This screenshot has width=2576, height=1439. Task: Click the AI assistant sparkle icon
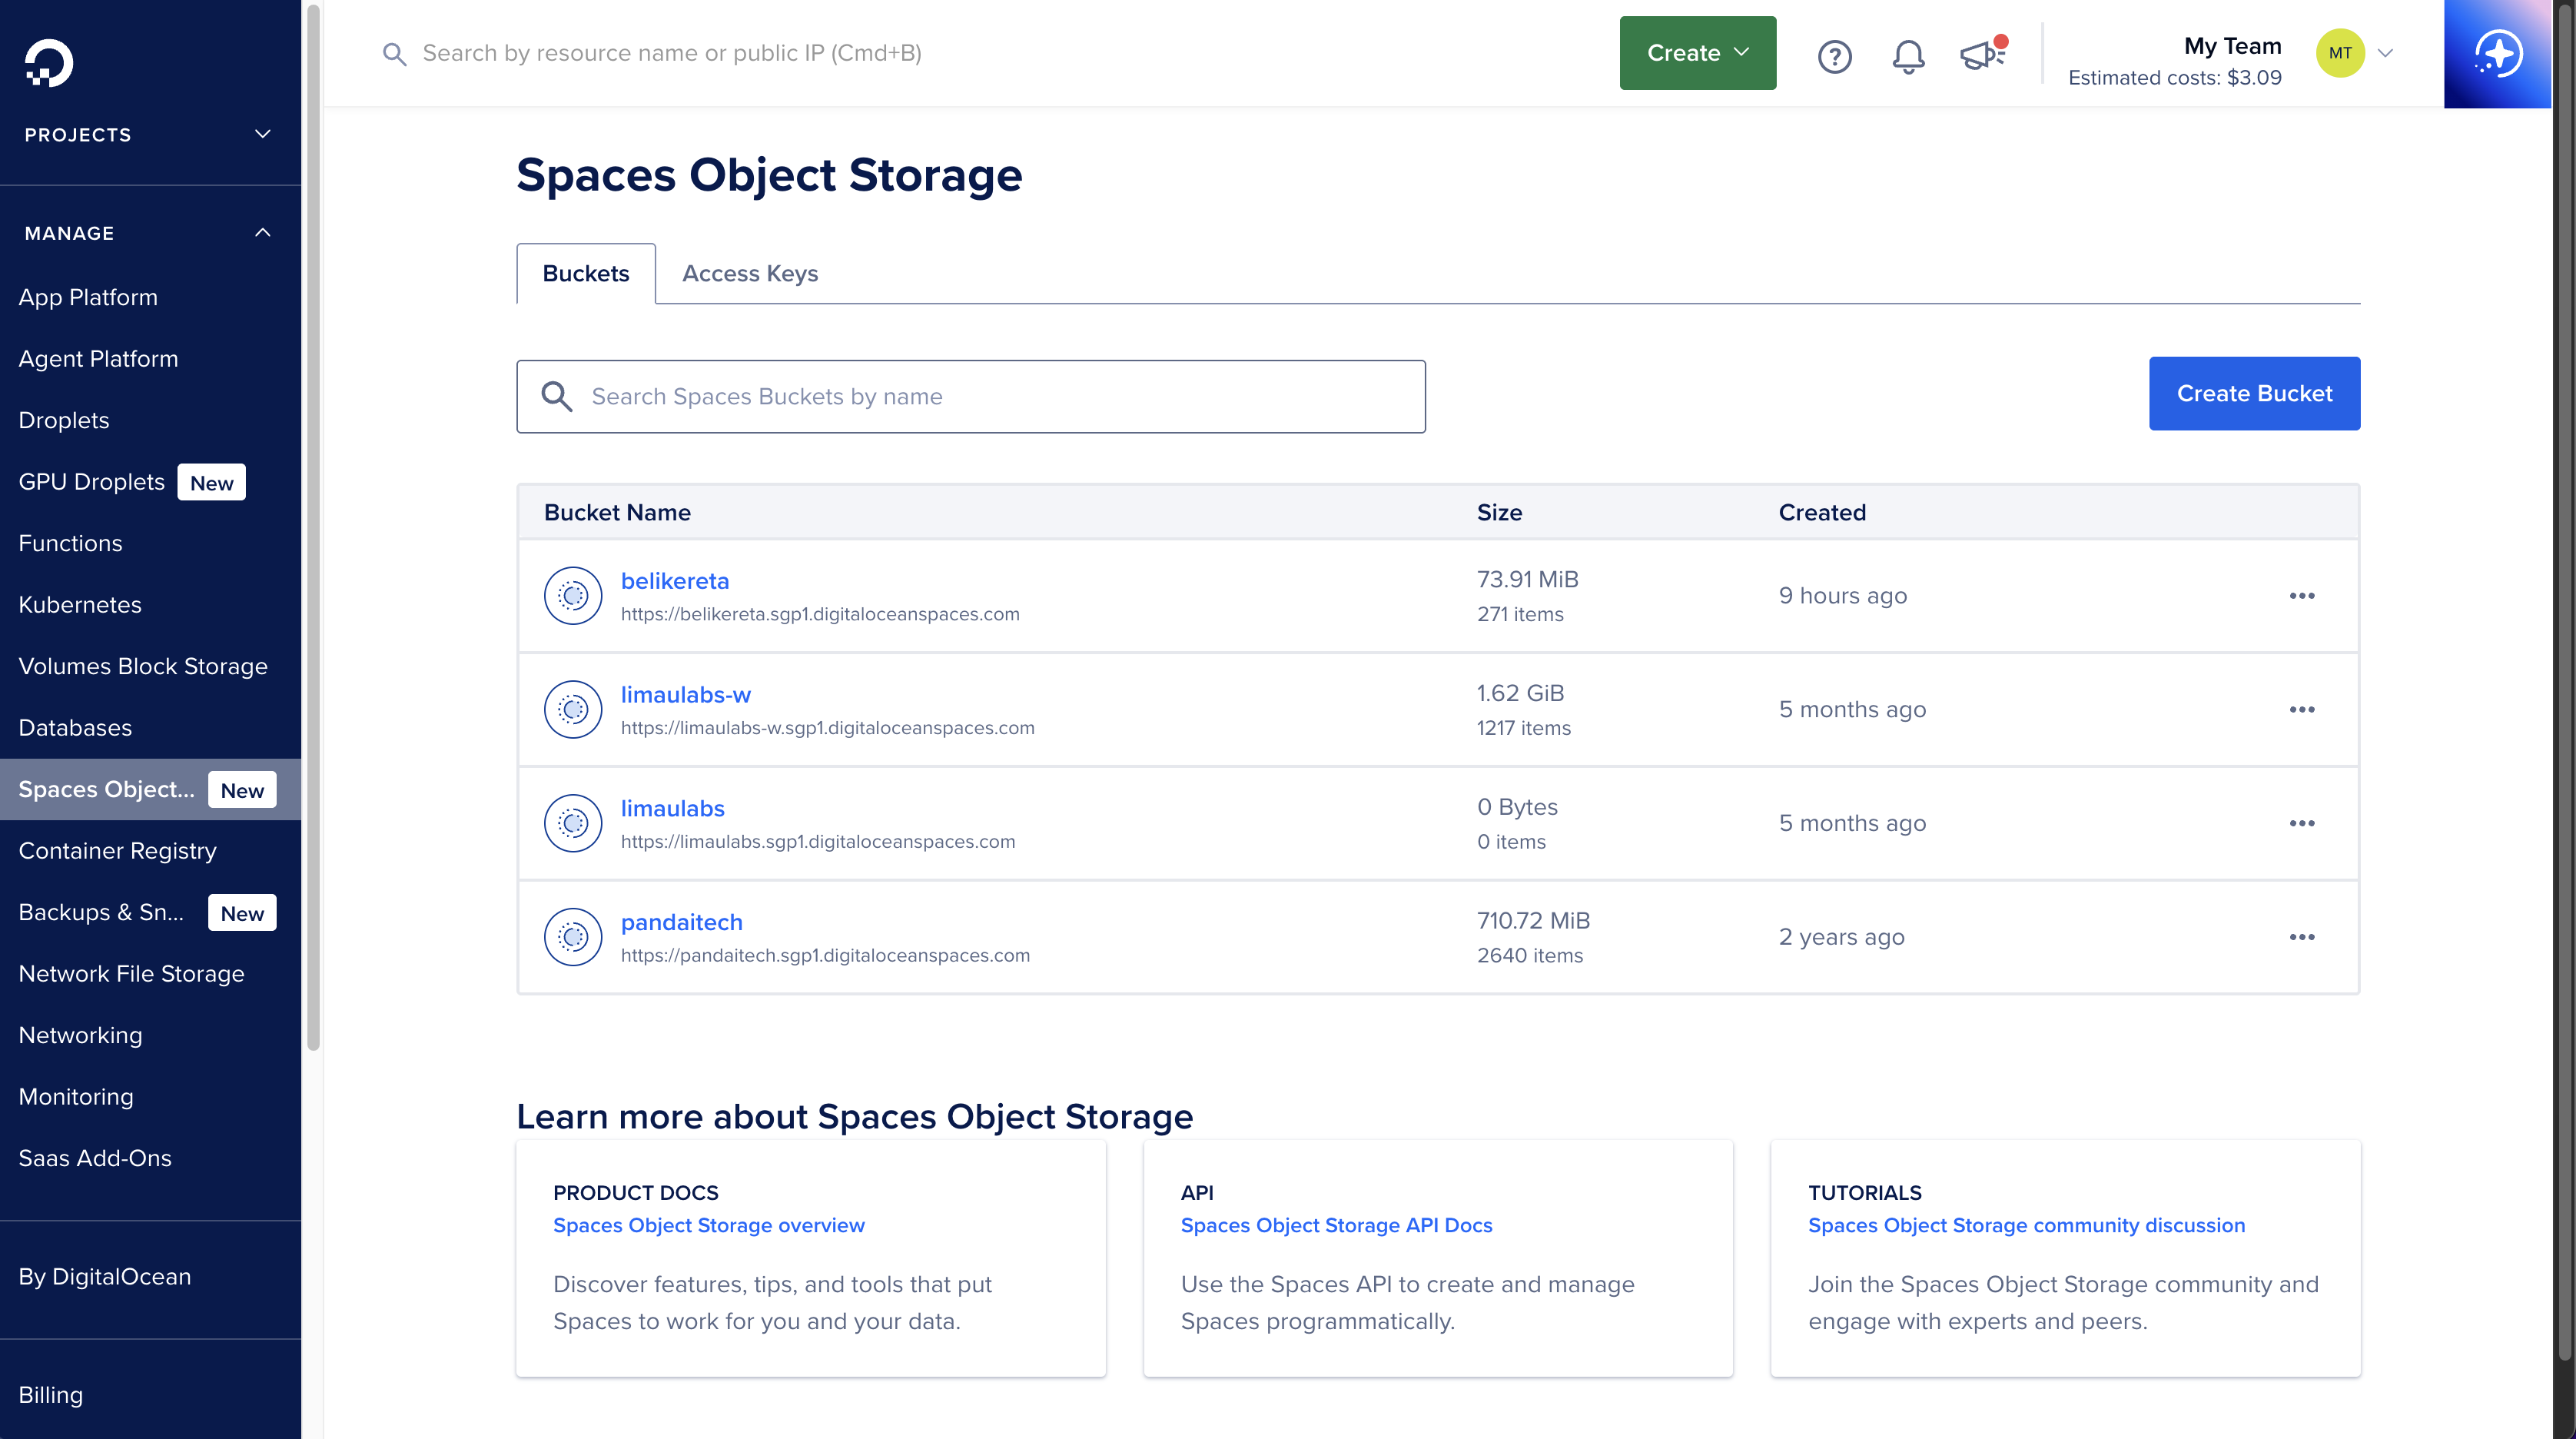pos(2497,54)
